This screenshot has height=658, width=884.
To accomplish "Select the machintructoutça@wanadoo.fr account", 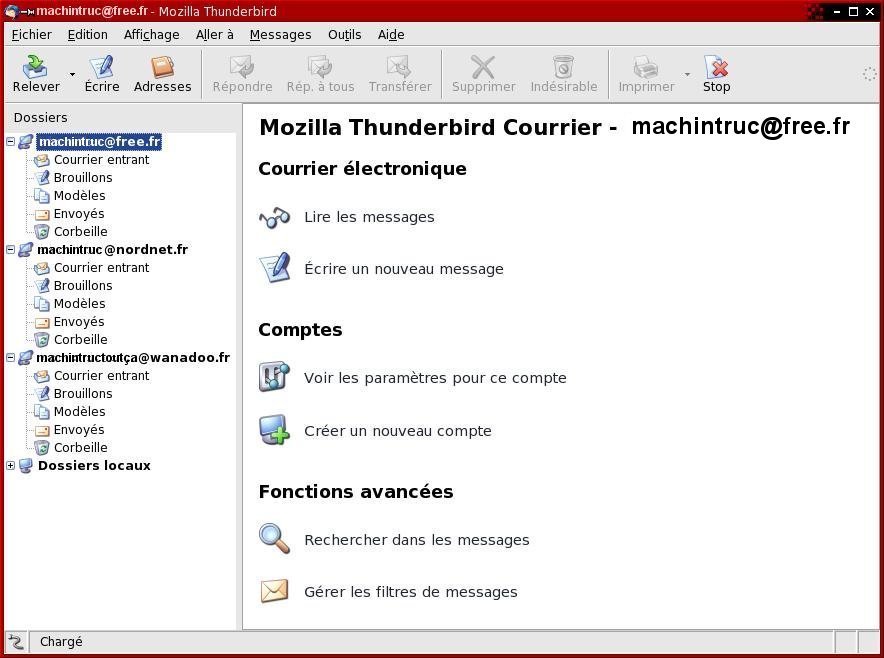I will point(133,357).
